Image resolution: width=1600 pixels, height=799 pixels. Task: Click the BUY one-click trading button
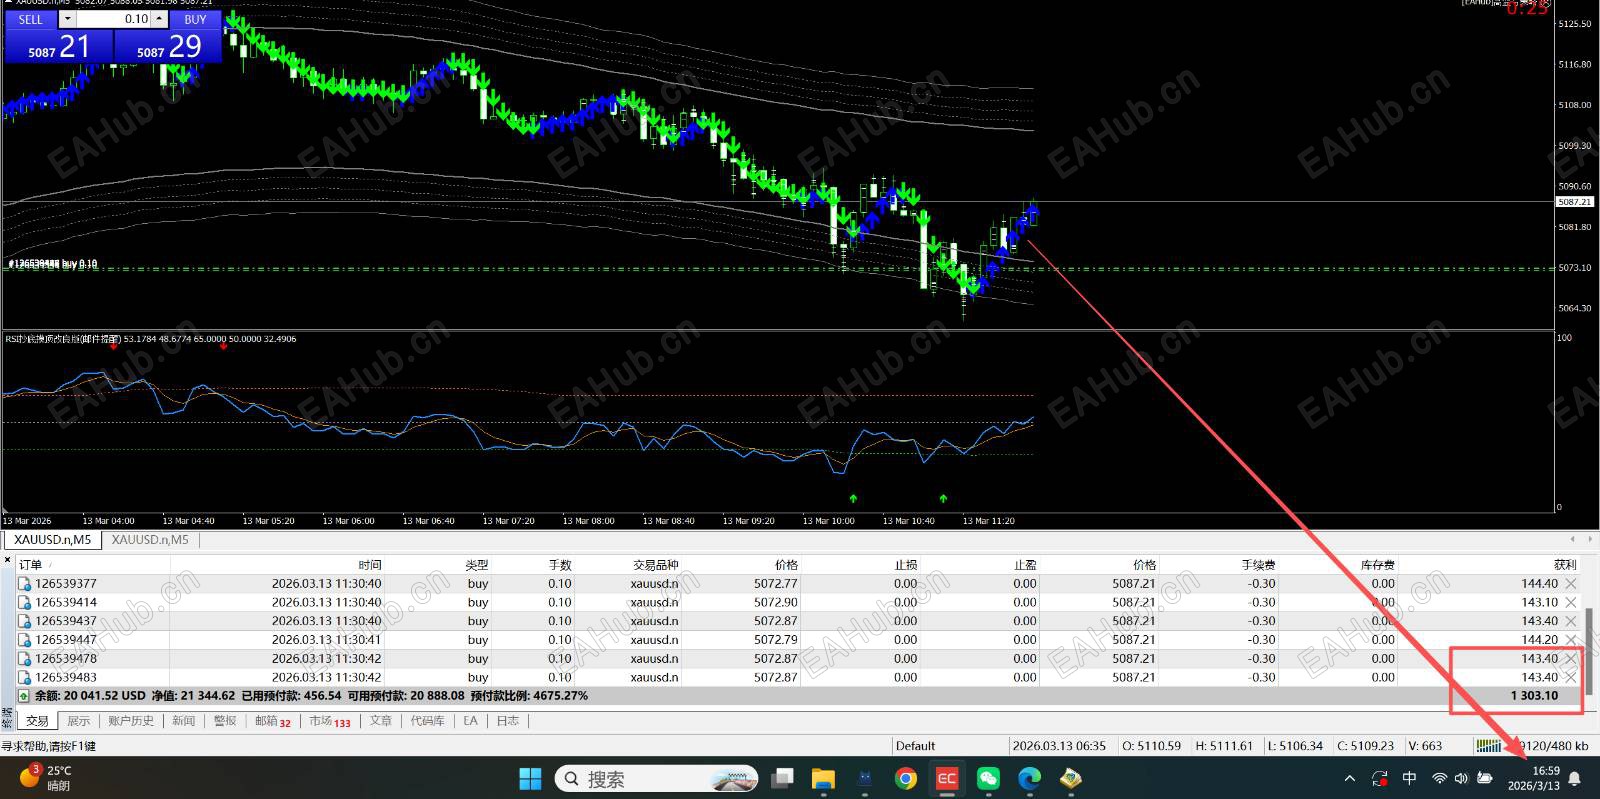(x=195, y=19)
